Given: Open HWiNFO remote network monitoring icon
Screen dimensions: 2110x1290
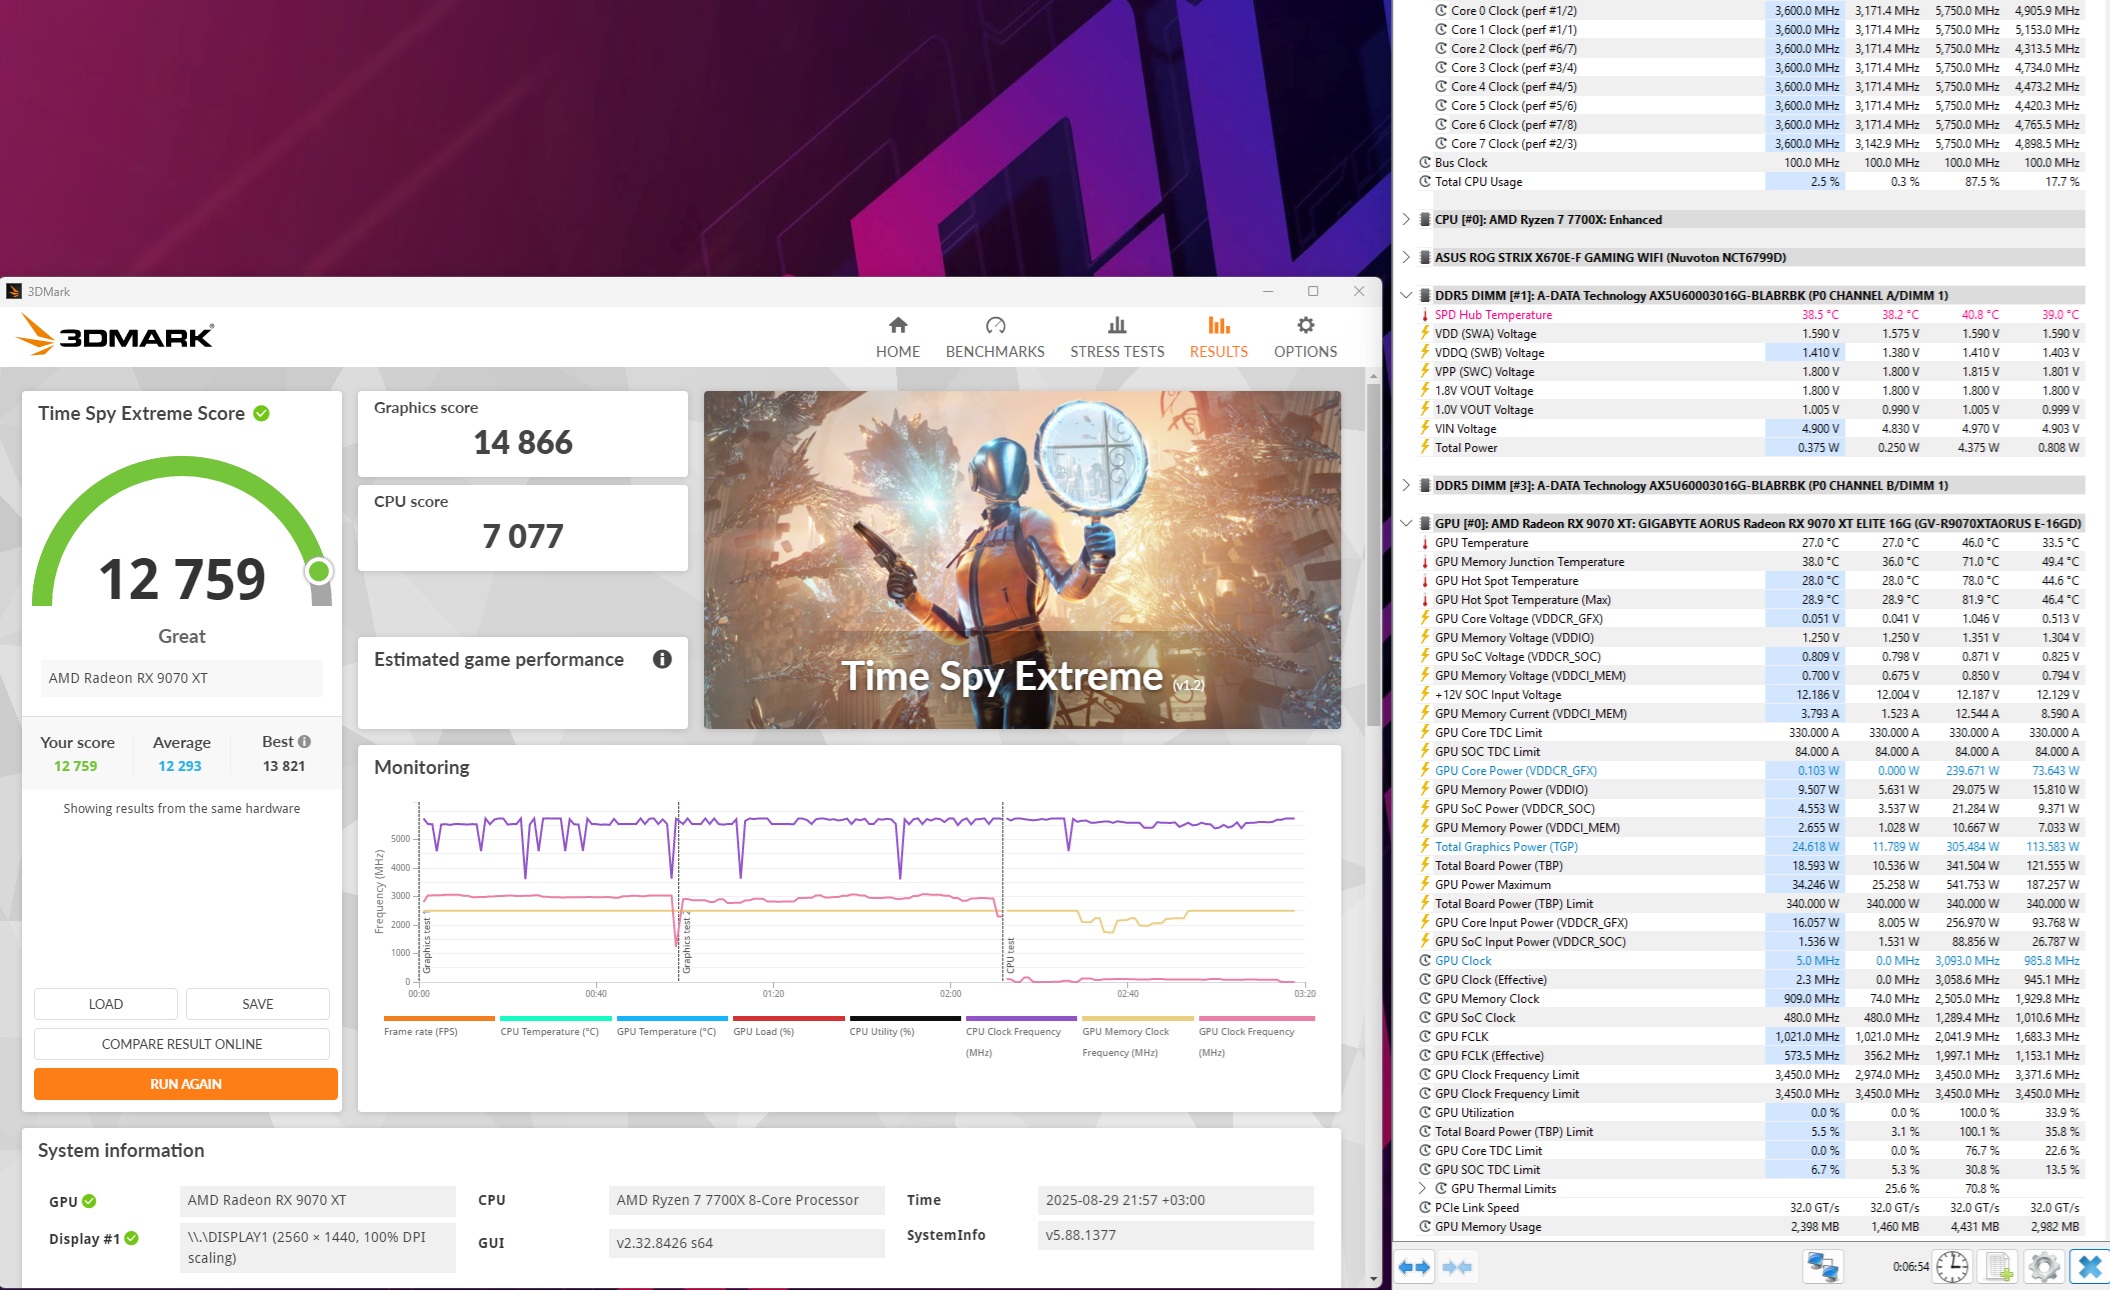Looking at the screenshot, I should (x=1822, y=1267).
